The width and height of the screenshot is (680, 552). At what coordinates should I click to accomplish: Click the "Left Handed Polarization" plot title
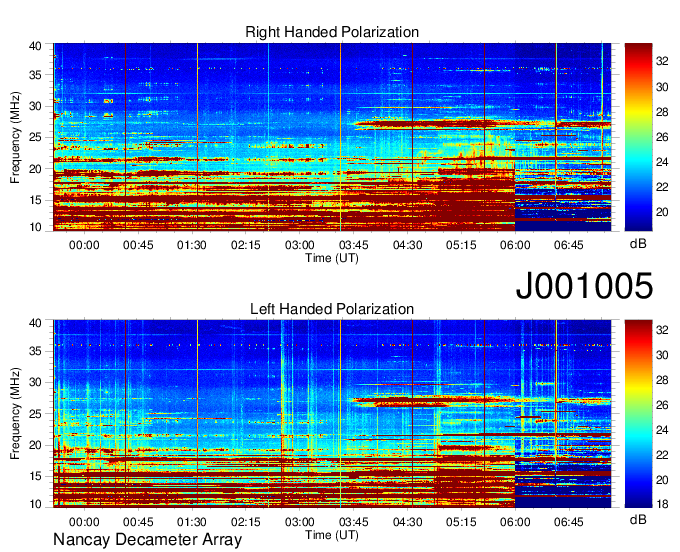point(332,309)
